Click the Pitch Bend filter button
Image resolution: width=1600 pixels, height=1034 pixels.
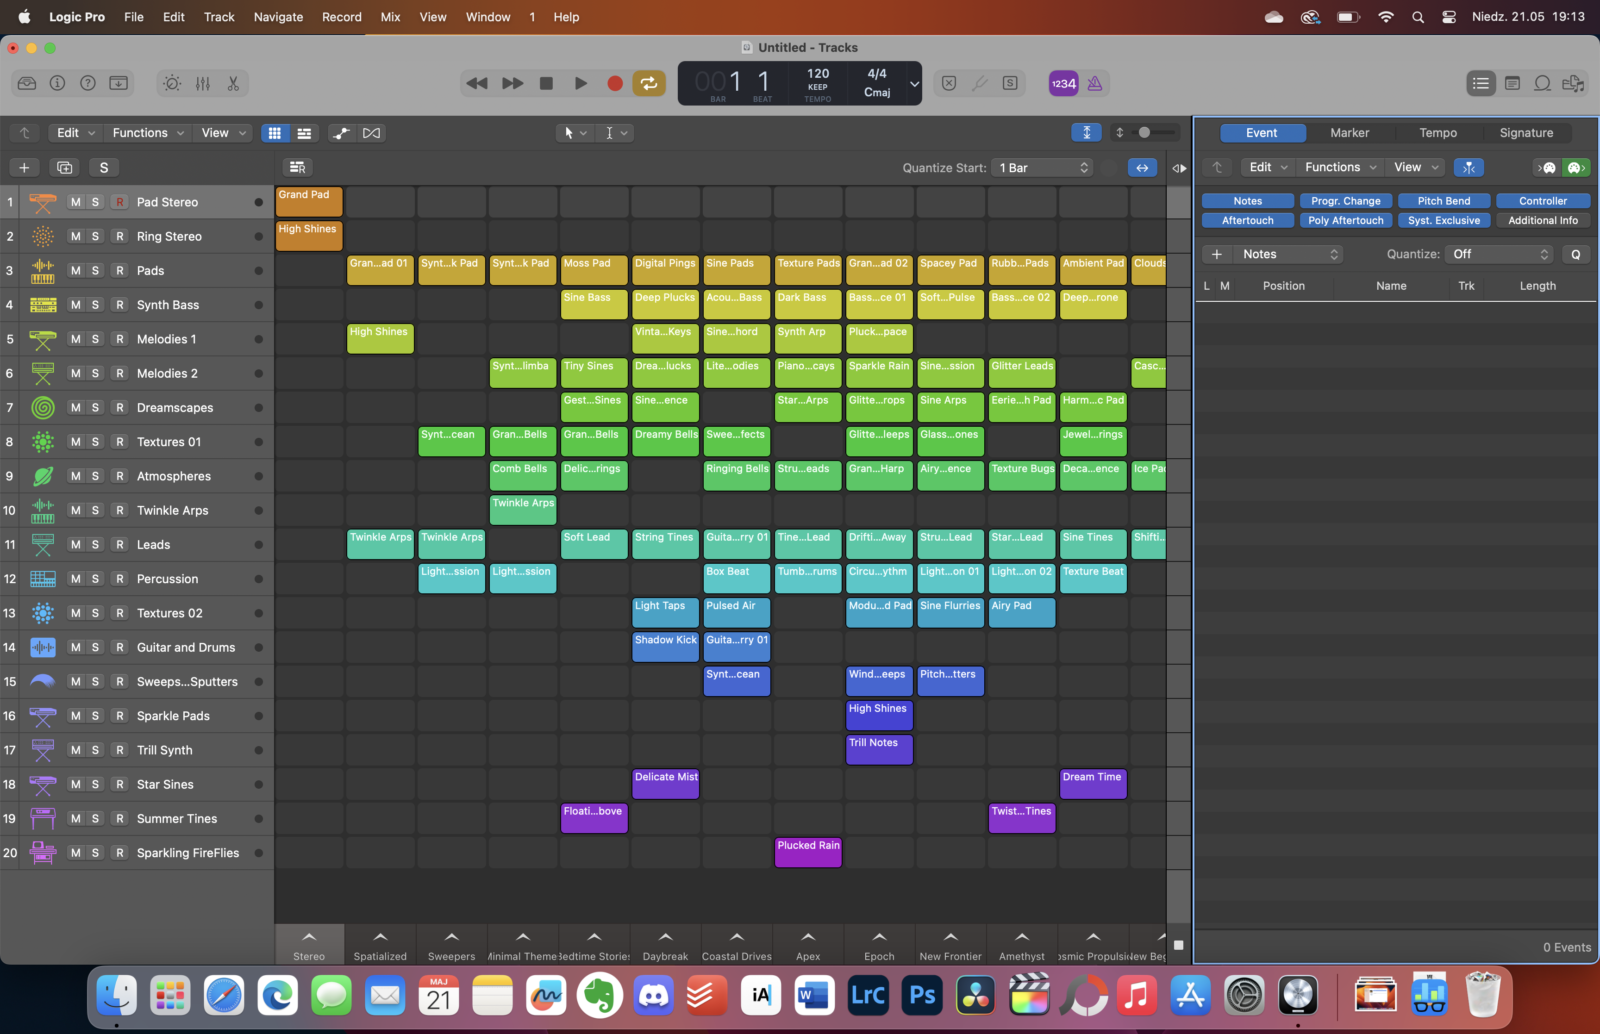point(1443,201)
